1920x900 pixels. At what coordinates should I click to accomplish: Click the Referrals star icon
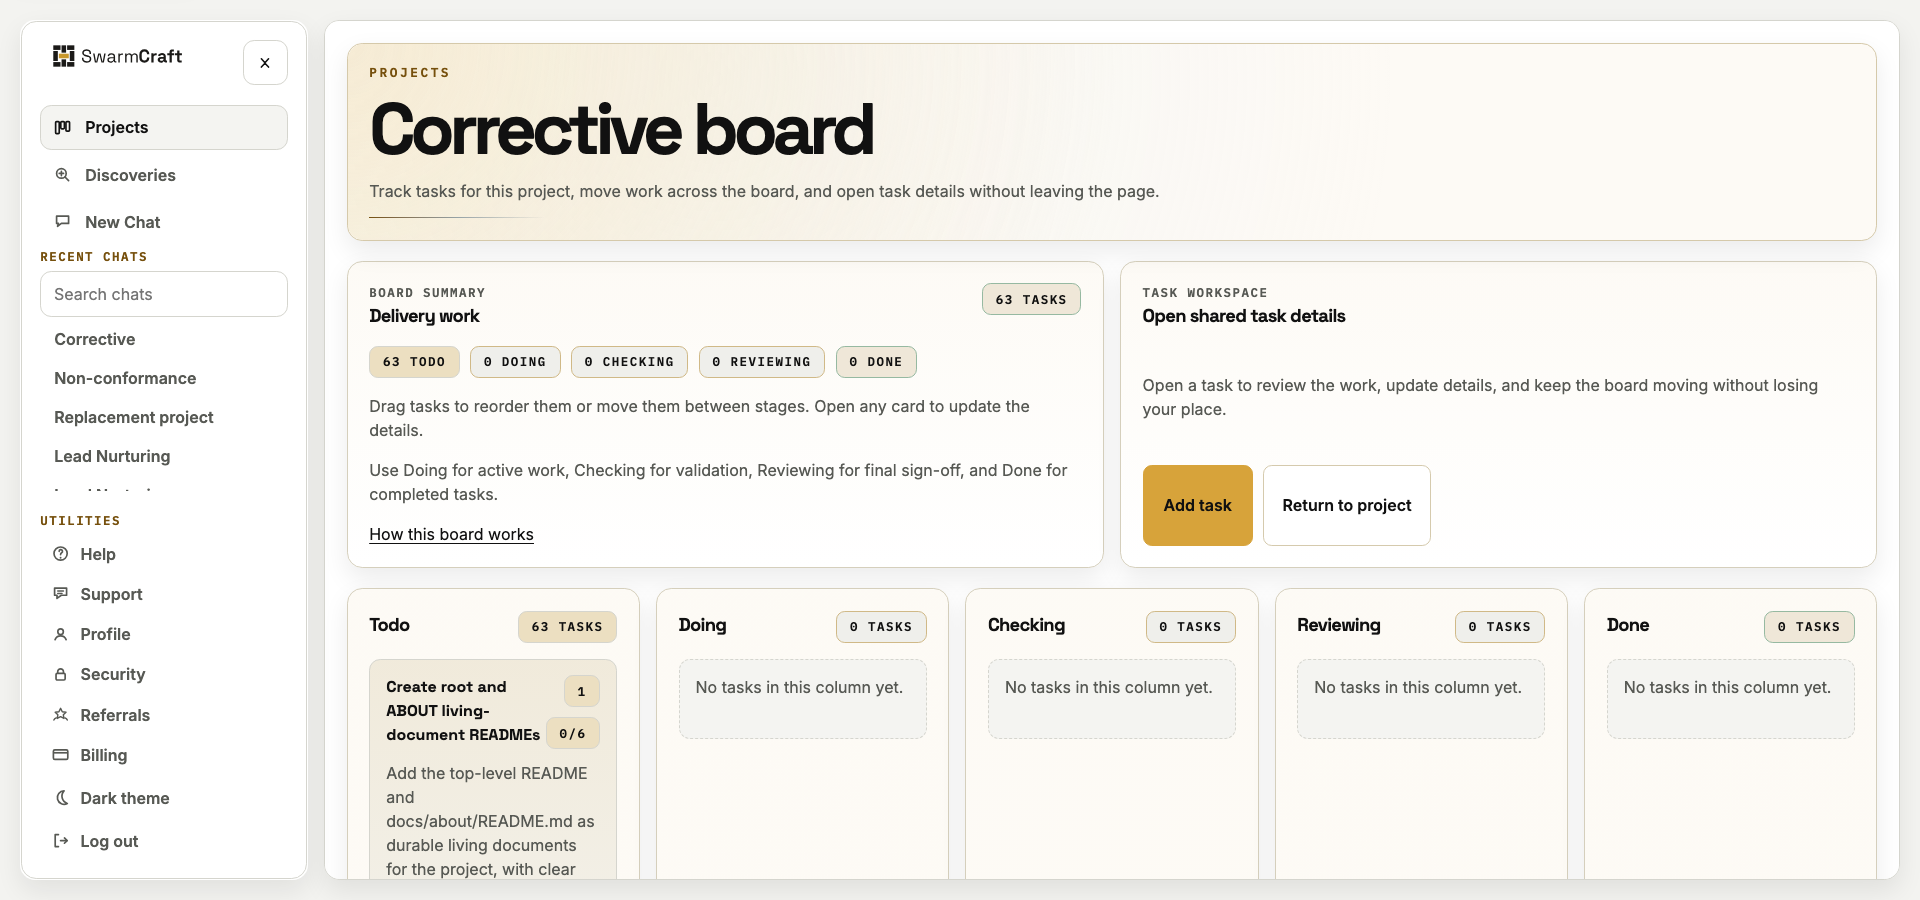(61, 715)
